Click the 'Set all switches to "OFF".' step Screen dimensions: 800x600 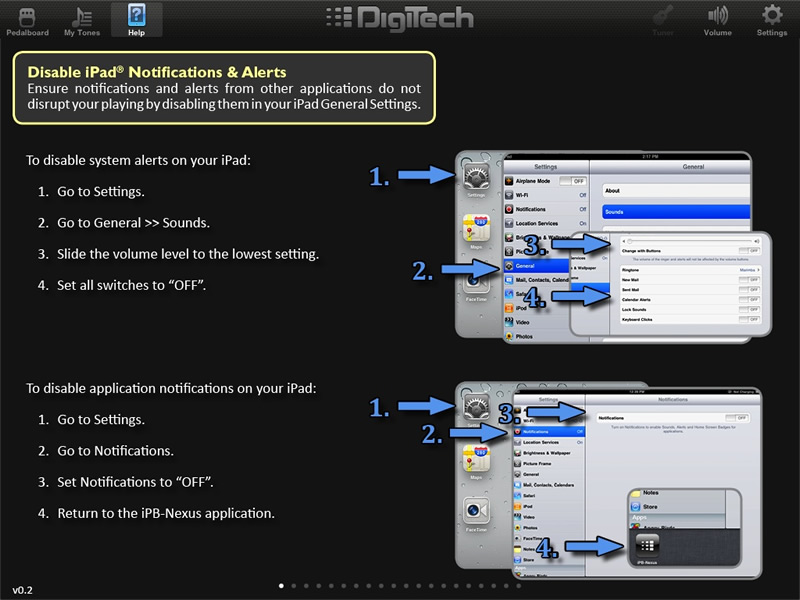[x=132, y=285]
